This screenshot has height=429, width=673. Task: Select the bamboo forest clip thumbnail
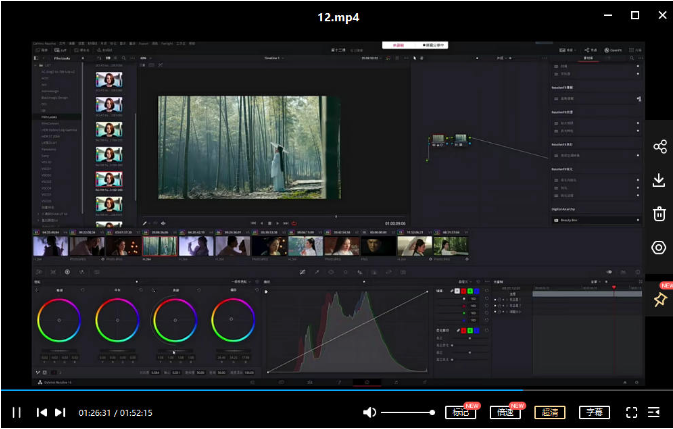(160, 246)
